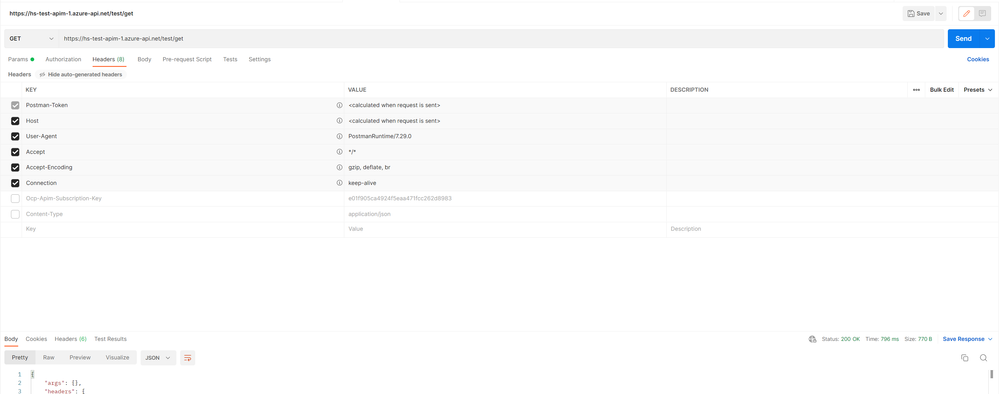This screenshot has width=999, height=394.
Task: Select the Pretty view
Action: (x=20, y=358)
